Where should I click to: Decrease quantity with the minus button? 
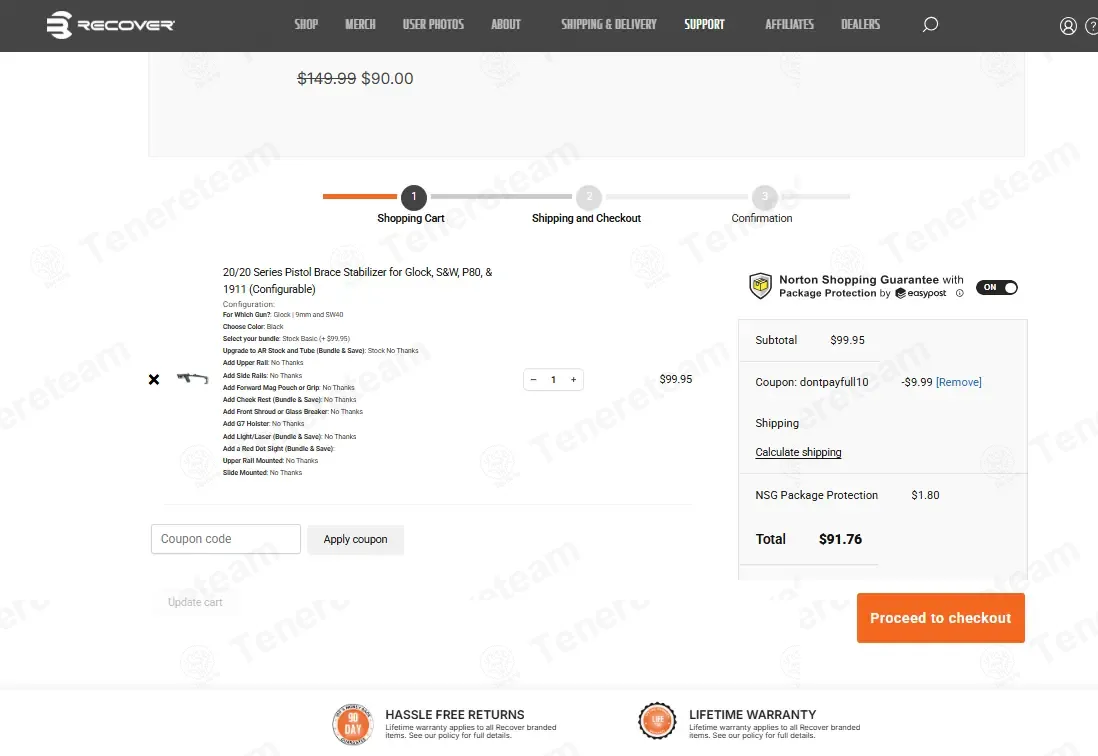533,380
